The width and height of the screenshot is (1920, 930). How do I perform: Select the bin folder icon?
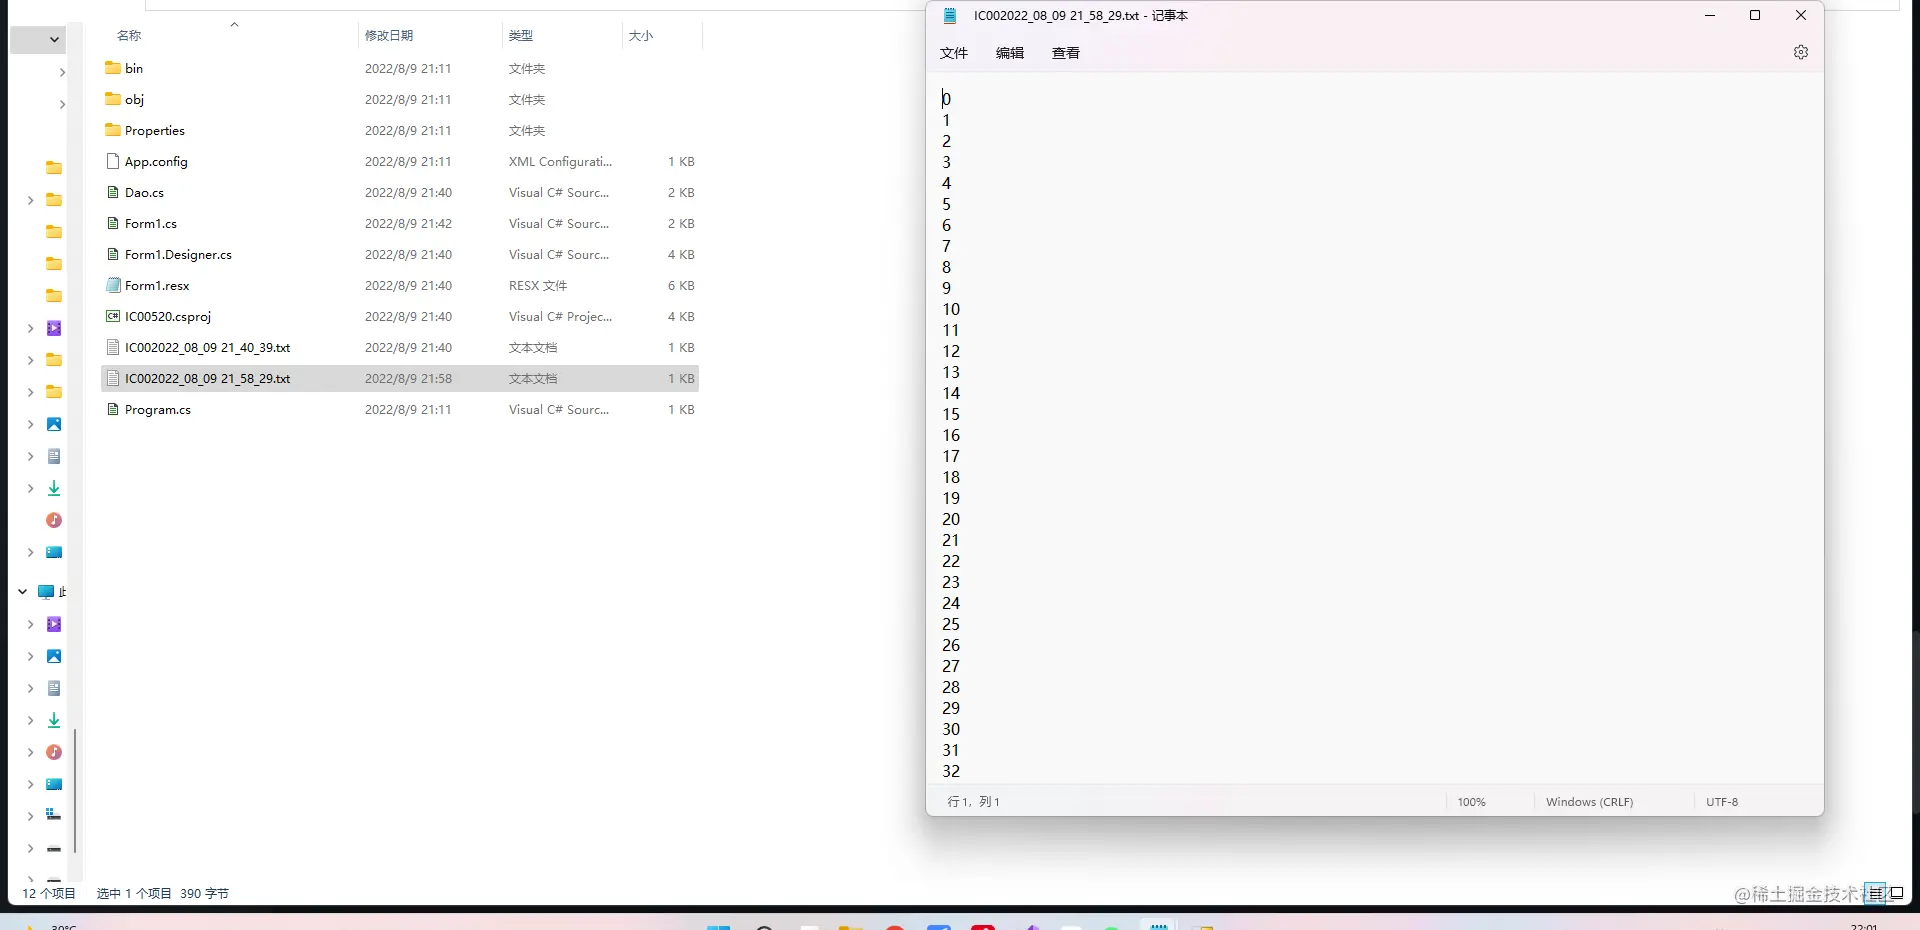point(113,68)
